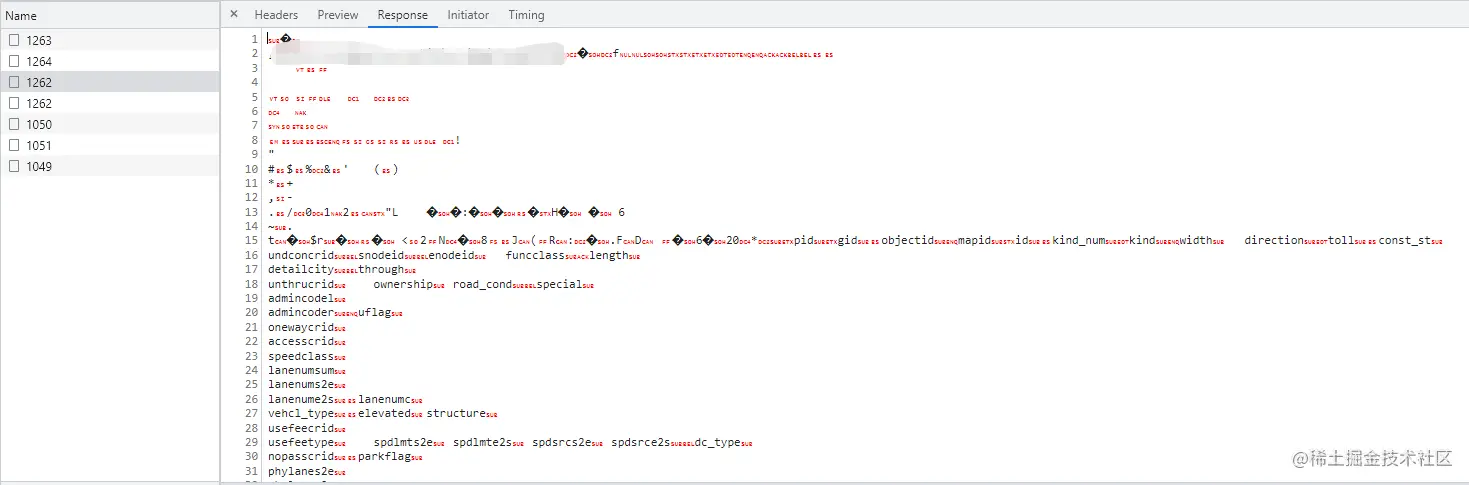Click 'lanenumsum' on response line 24
The width and height of the screenshot is (1469, 485).
[x=301, y=370]
